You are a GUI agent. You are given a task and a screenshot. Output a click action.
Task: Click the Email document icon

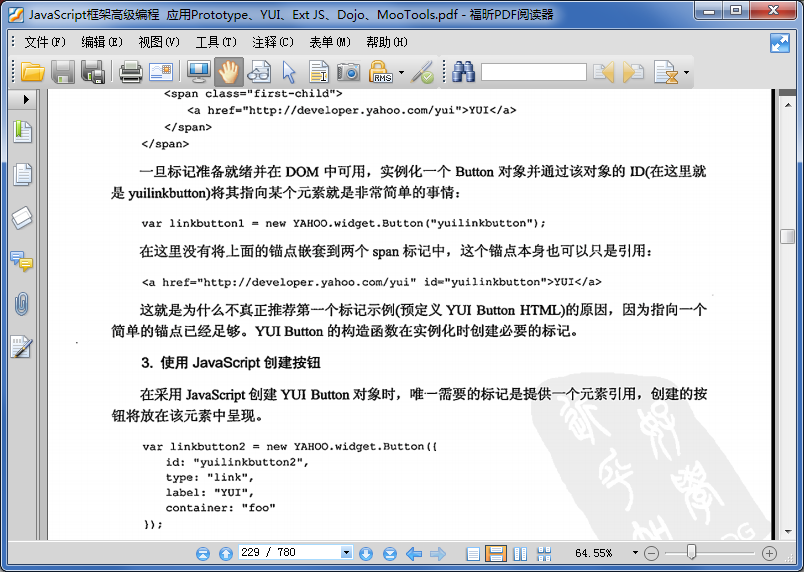pyautogui.click(x=161, y=72)
